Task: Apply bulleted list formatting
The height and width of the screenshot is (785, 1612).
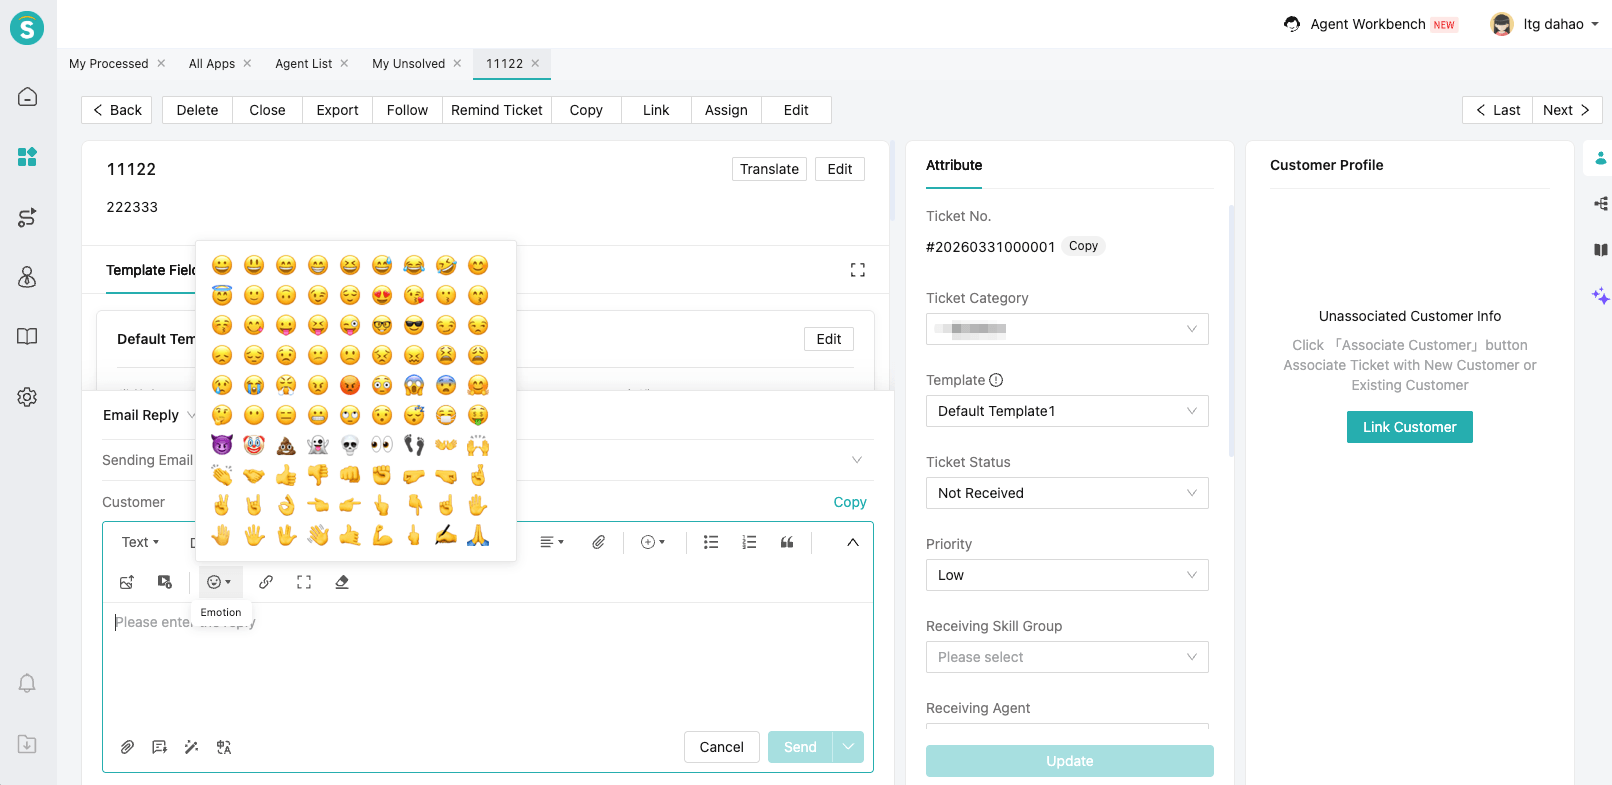Action: pos(711,542)
